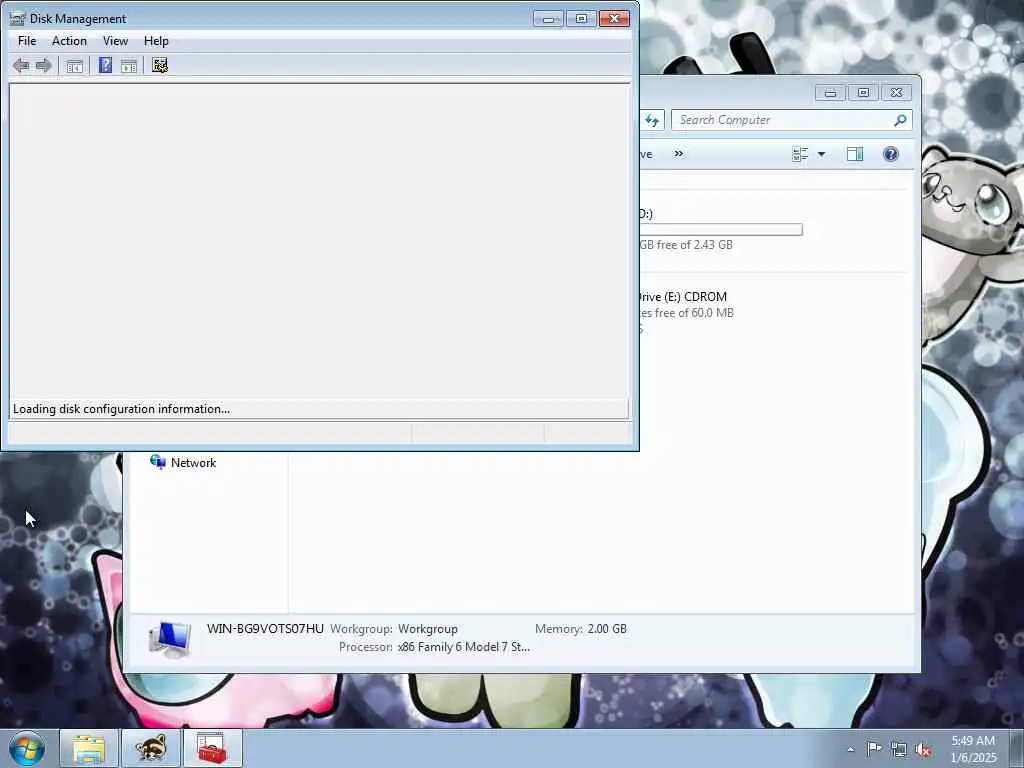Click the Memory 2.00 GB value

(607, 629)
